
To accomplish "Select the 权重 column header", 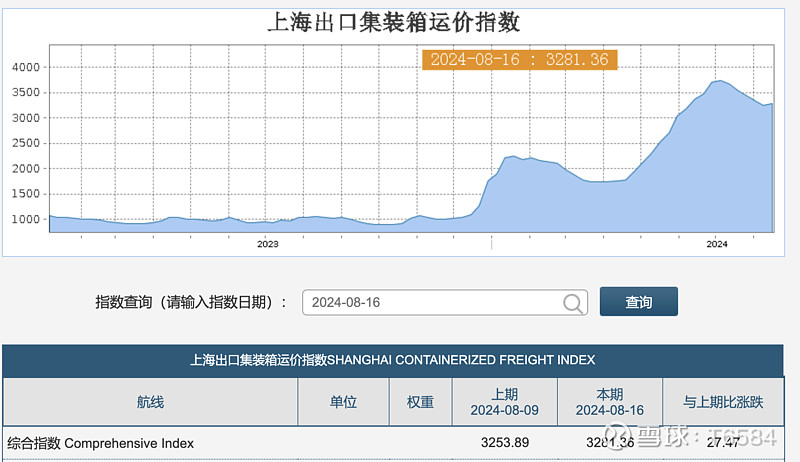I will (420, 402).
